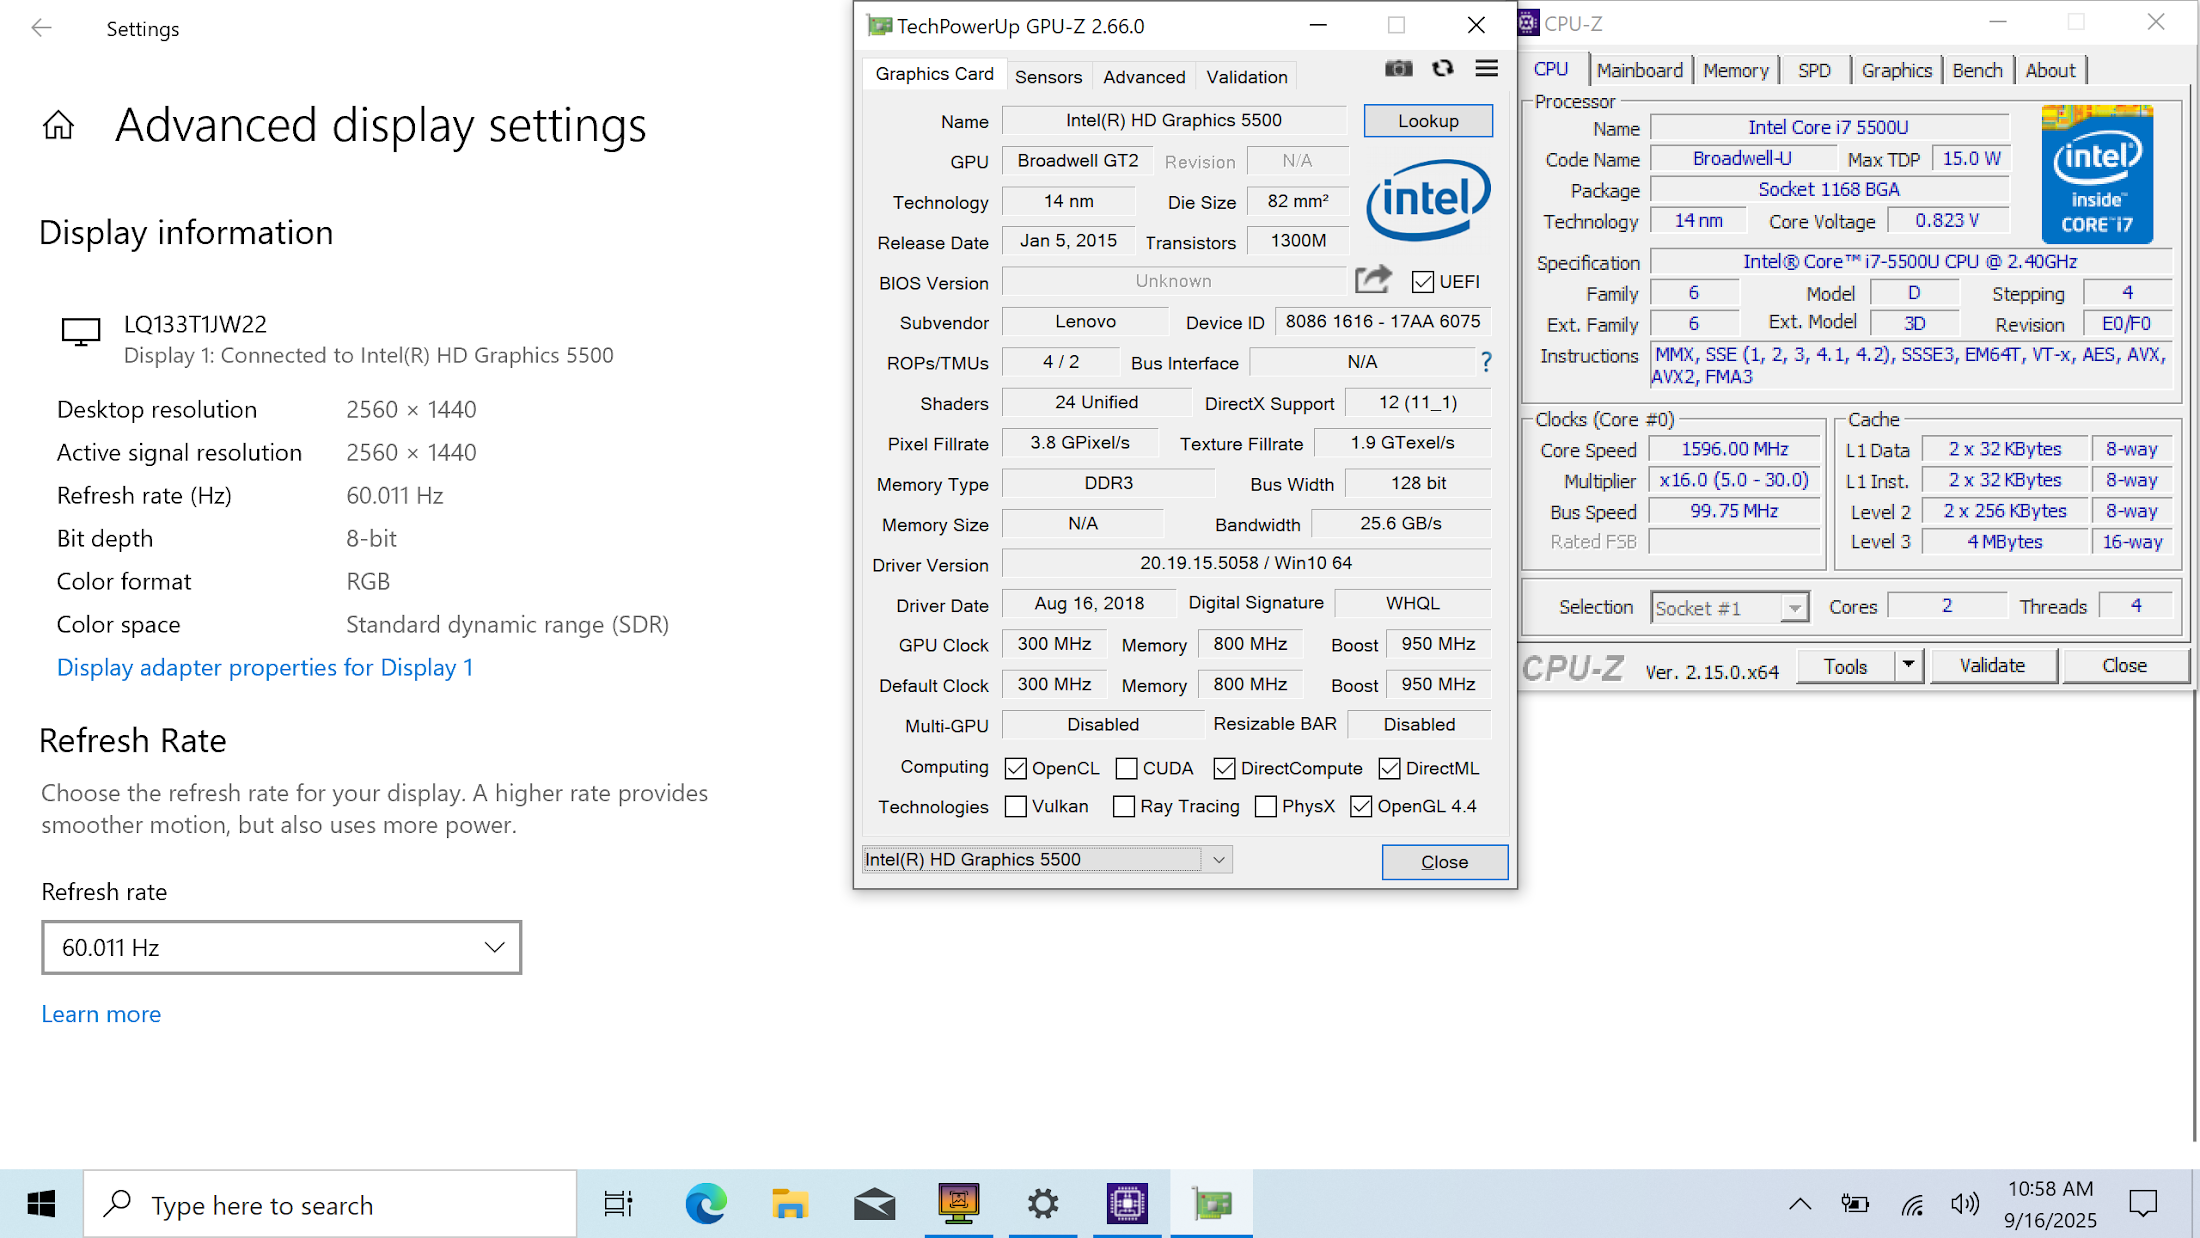This screenshot has width=2200, height=1238.
Task: Open the About tab in CPU-Z
Action: (x=2050, y=70)
